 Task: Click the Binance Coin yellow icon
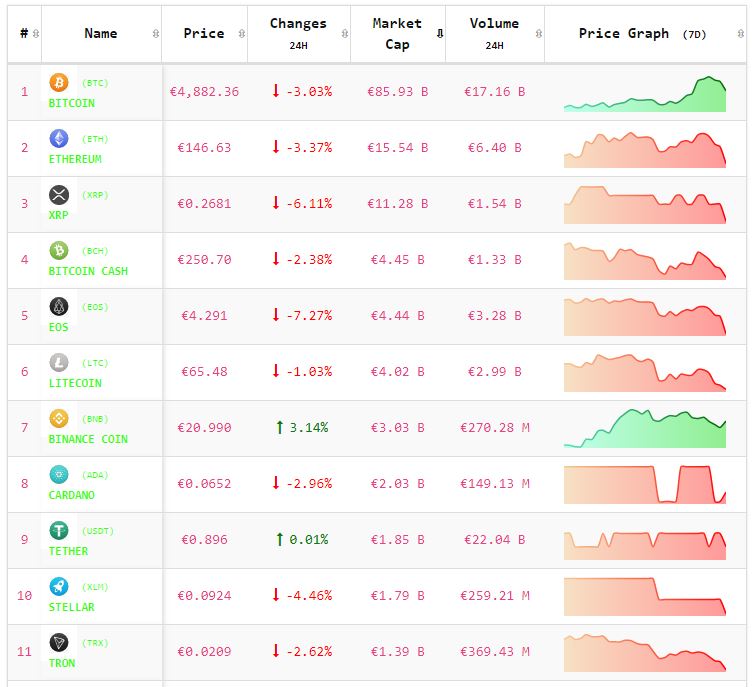[58, 419]
